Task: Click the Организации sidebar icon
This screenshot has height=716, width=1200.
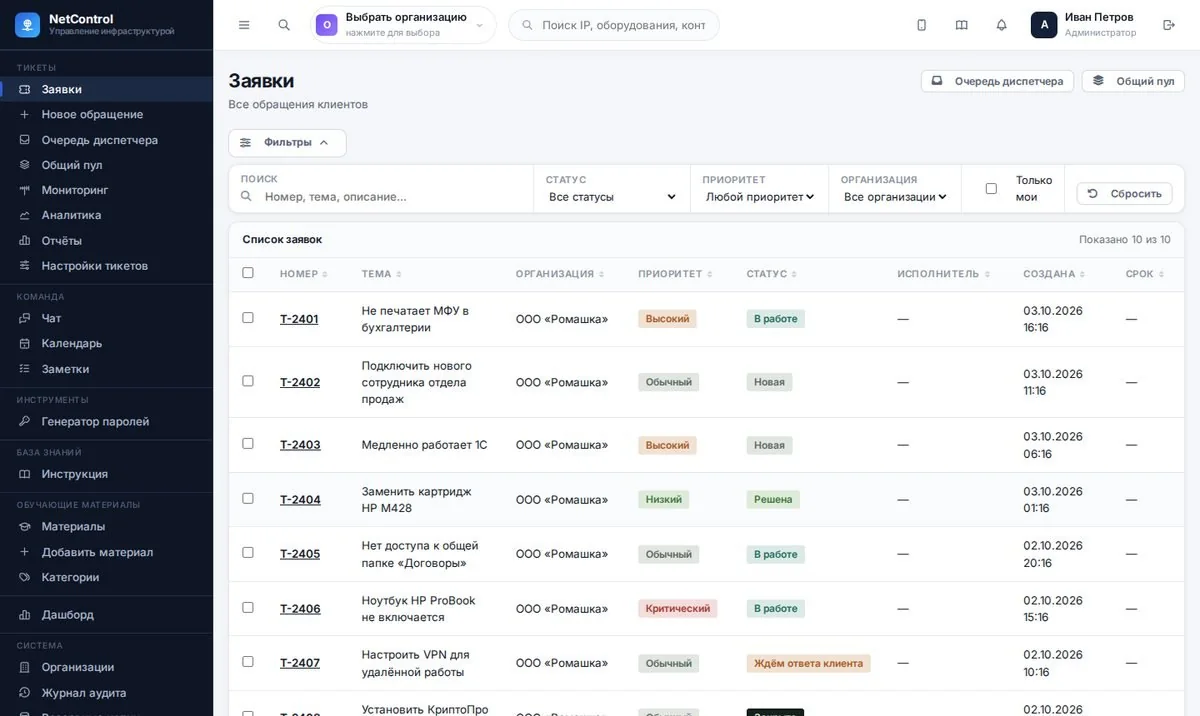Action: click(x=24, y=667)
